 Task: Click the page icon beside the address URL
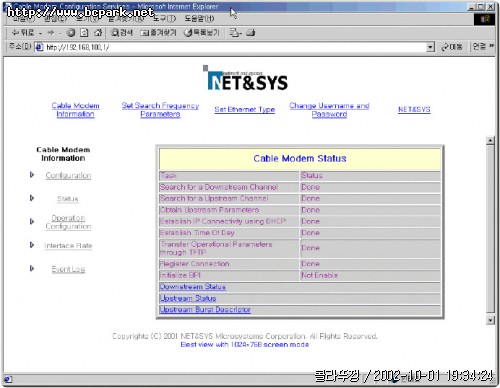coord(39,47)
